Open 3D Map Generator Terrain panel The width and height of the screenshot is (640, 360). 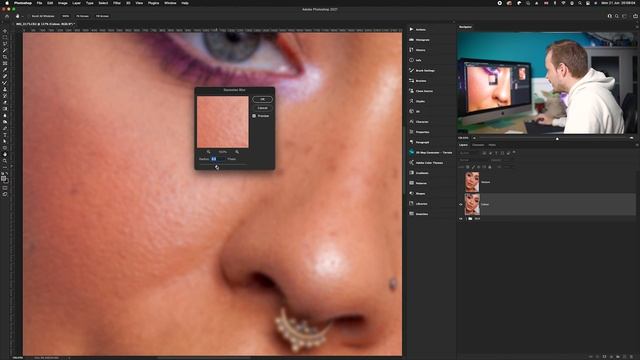431,152
